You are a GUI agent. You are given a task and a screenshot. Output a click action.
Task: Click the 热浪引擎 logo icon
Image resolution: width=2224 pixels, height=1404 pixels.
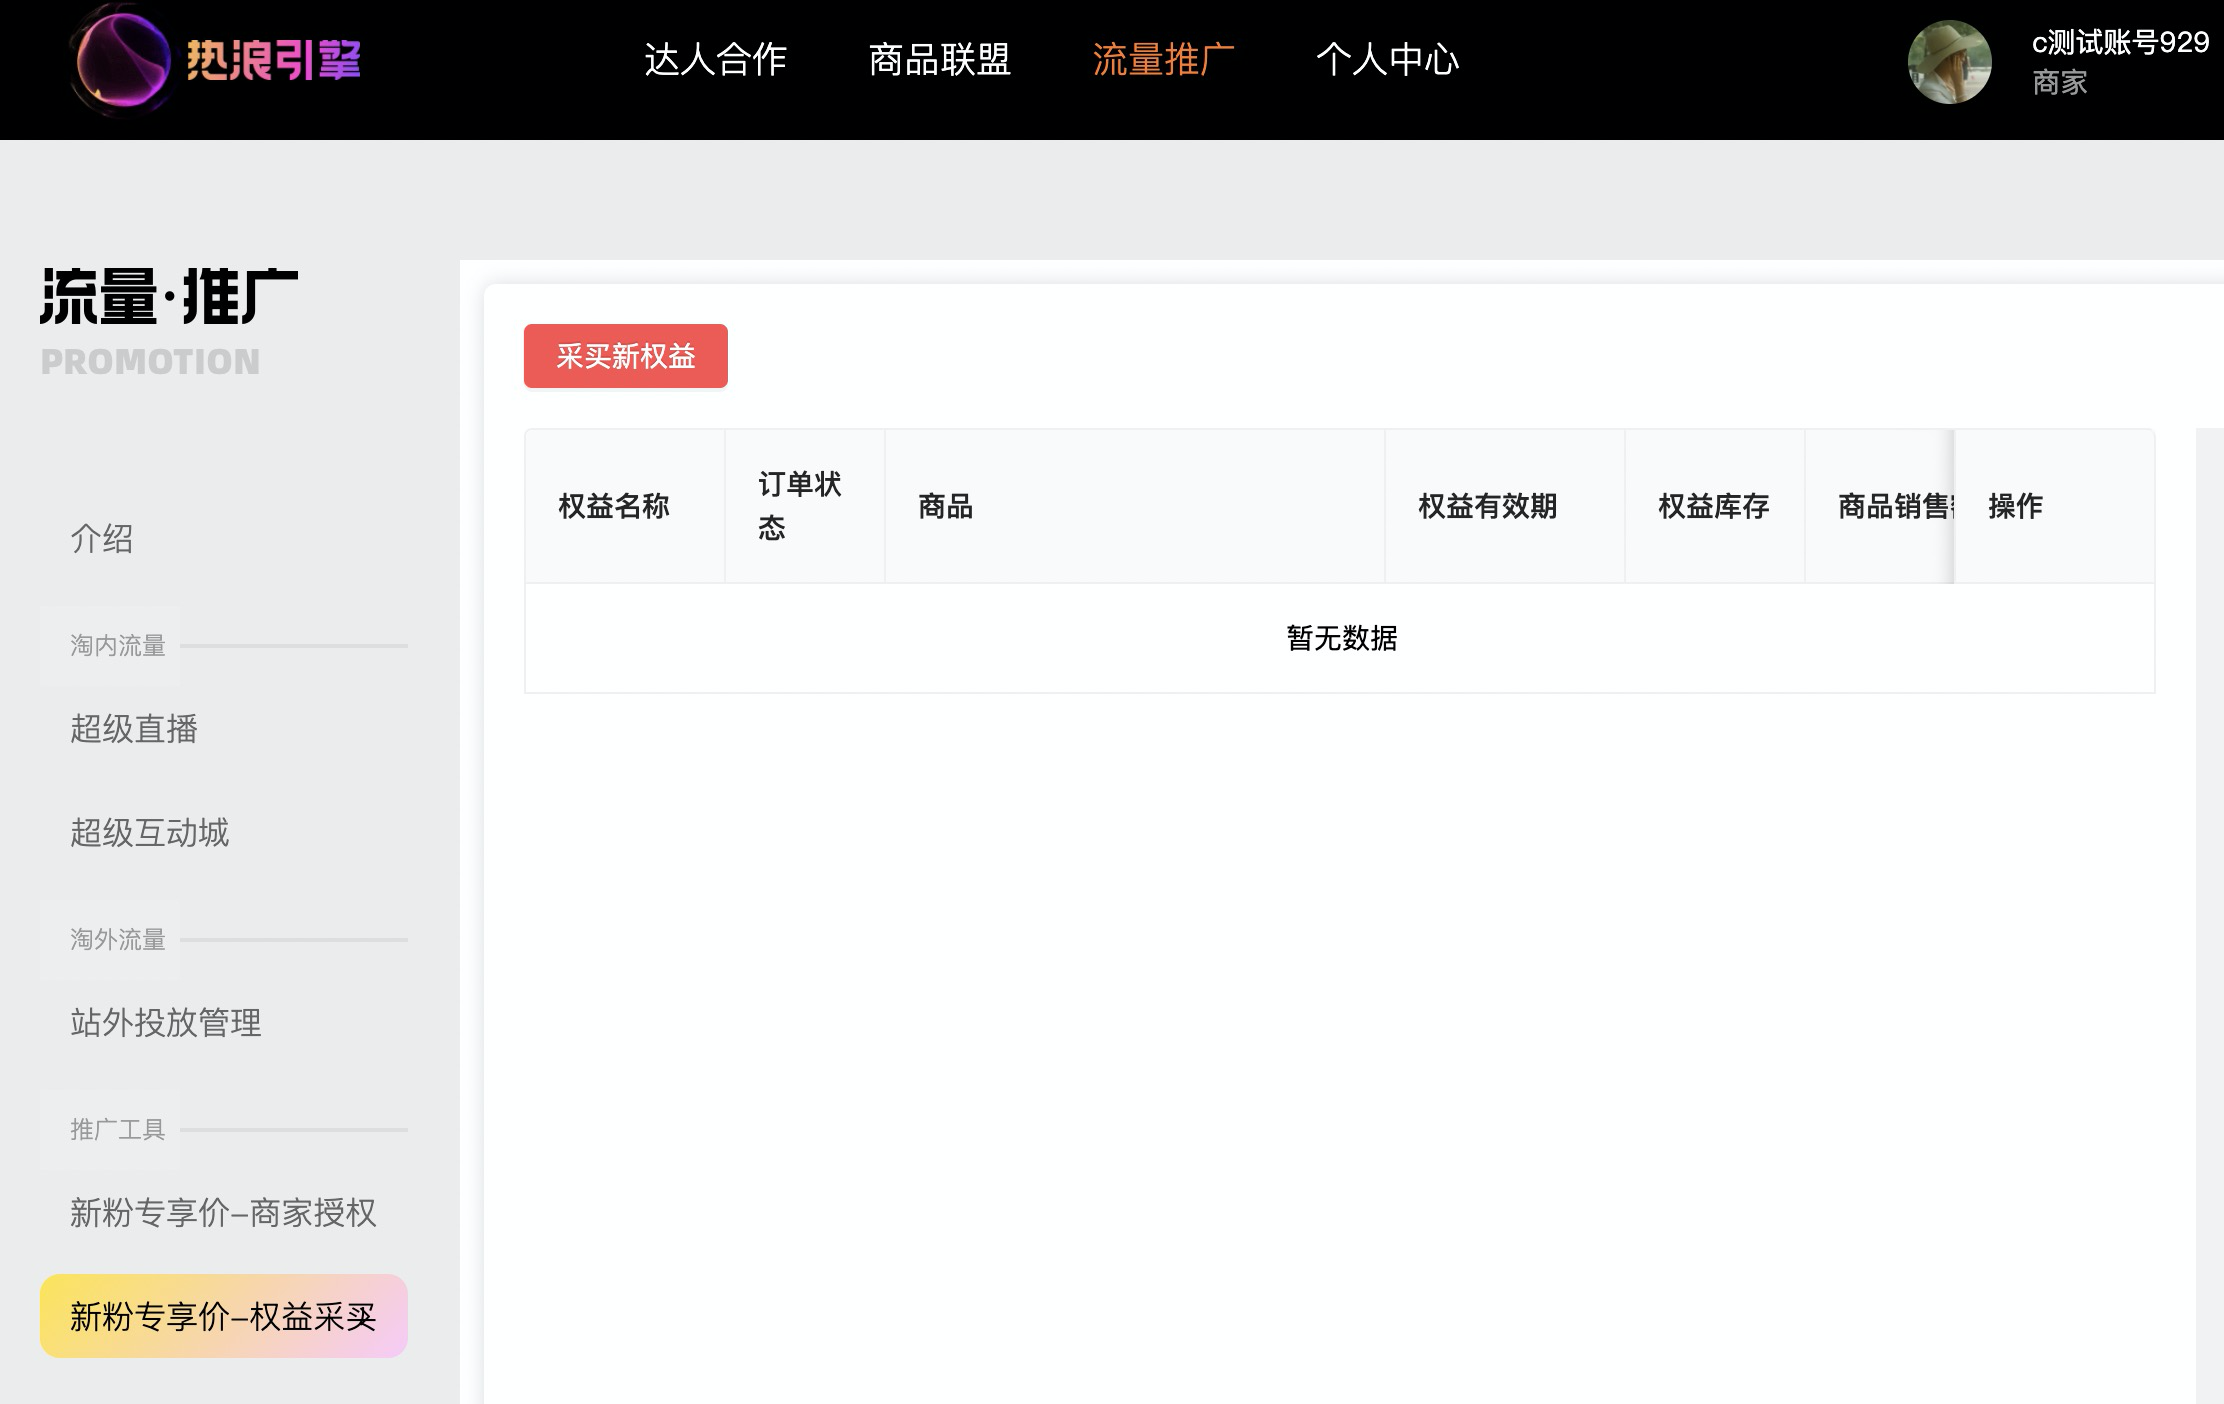tap(123, 60)
